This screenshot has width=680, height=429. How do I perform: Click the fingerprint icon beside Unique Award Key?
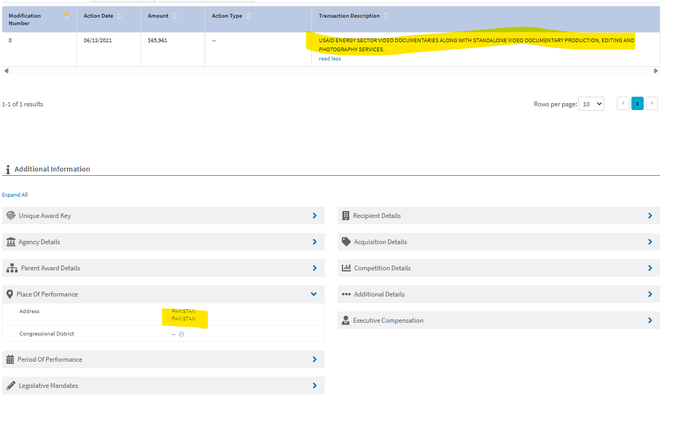pyautogui.click(x=10, y=216)
